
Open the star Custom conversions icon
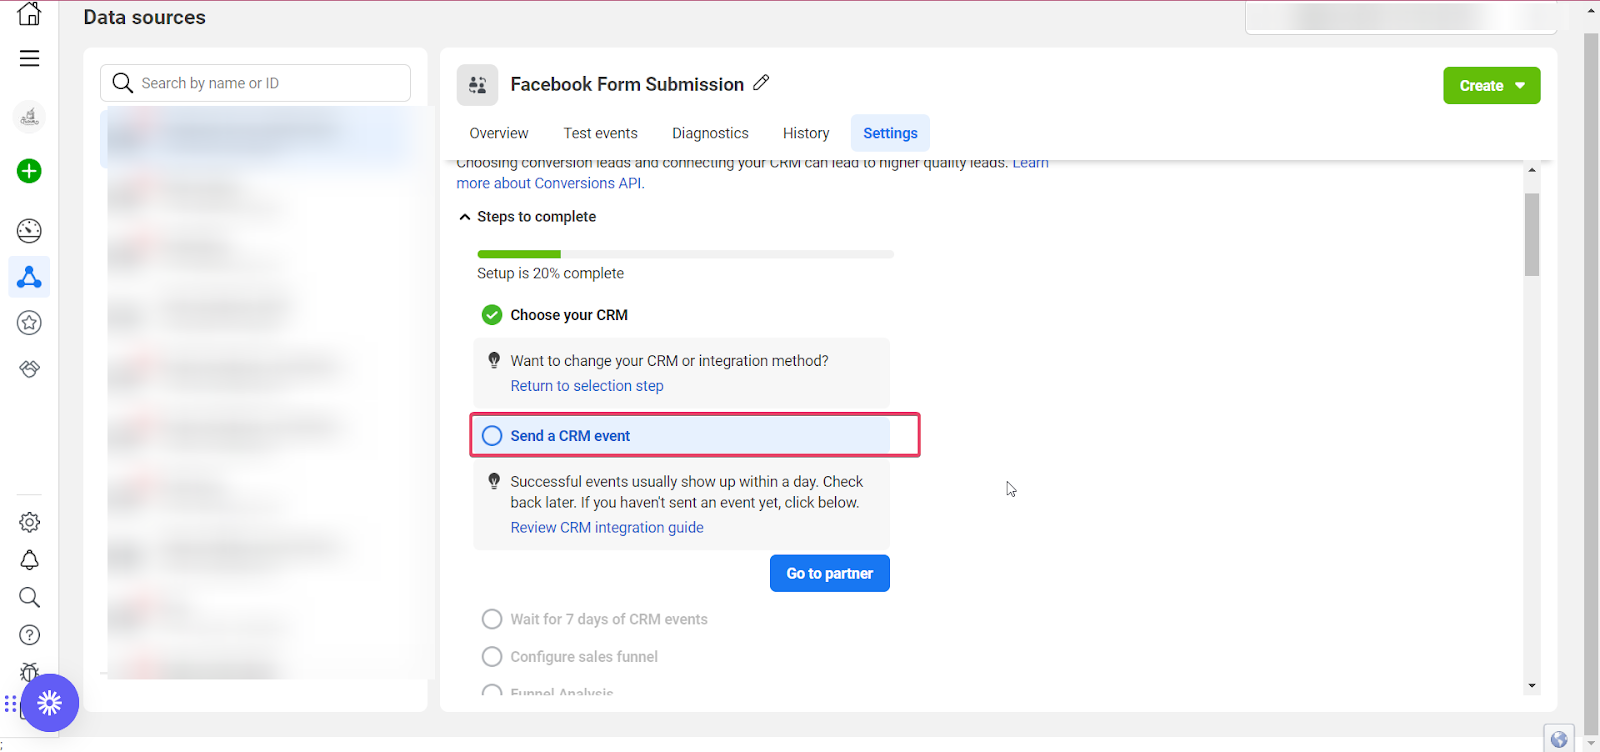[29, 323]
